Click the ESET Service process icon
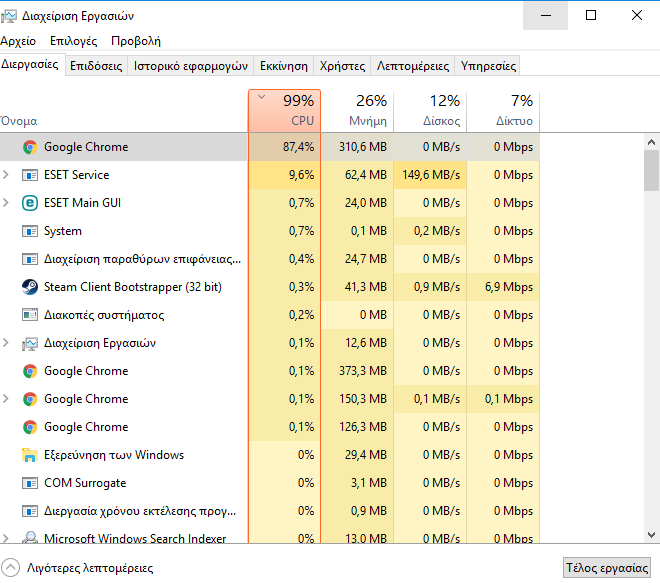This screenshot has width=660, height=583. 30,175
